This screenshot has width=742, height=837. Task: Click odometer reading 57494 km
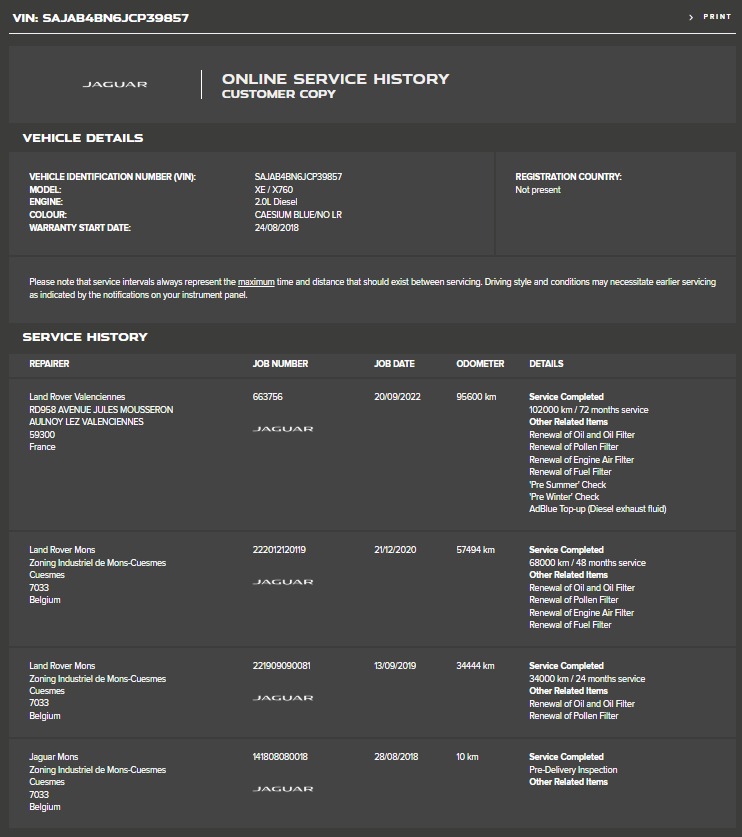tap(476, 549)
